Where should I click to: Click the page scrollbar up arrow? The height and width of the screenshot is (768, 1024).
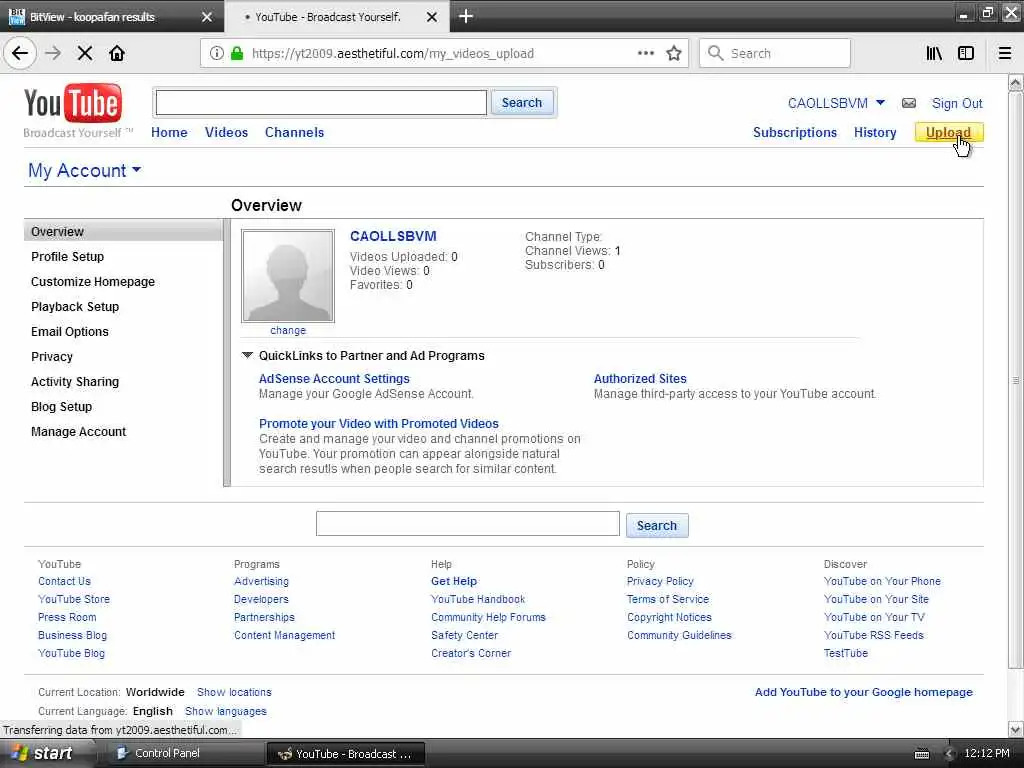coord(1016,83)
